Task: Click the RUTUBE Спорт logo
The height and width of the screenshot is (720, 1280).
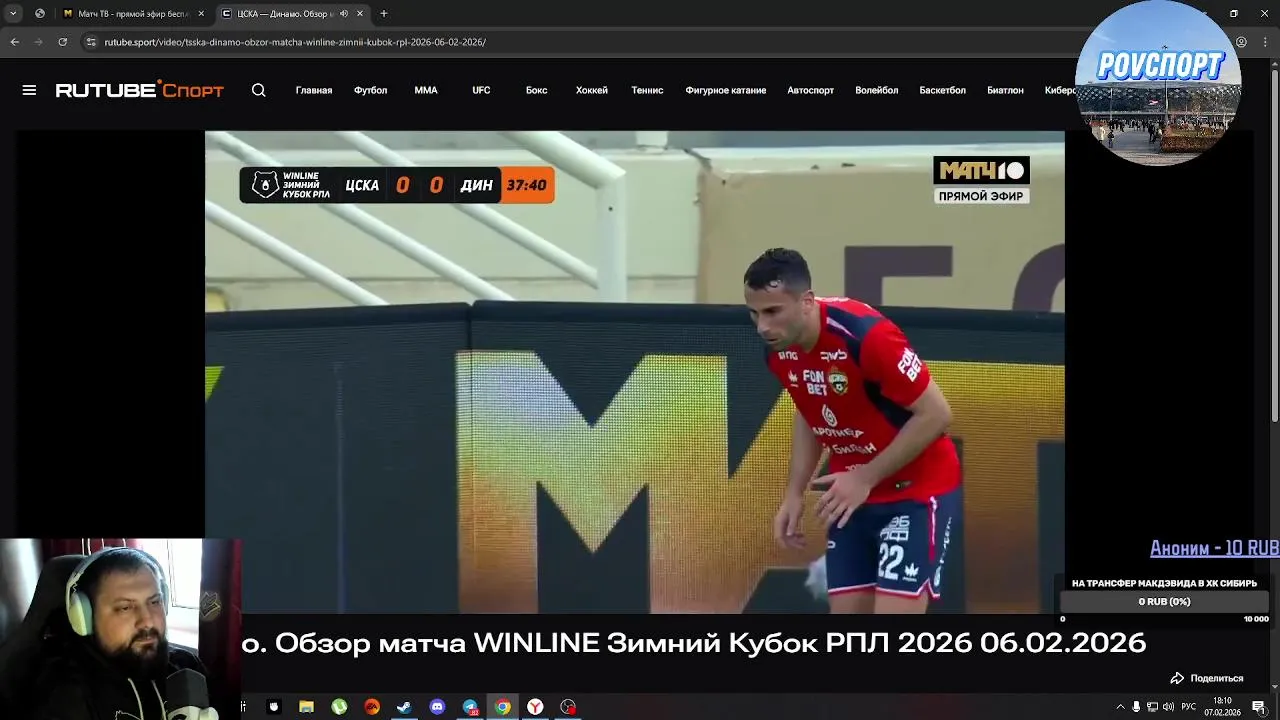Action: [140, 90]
